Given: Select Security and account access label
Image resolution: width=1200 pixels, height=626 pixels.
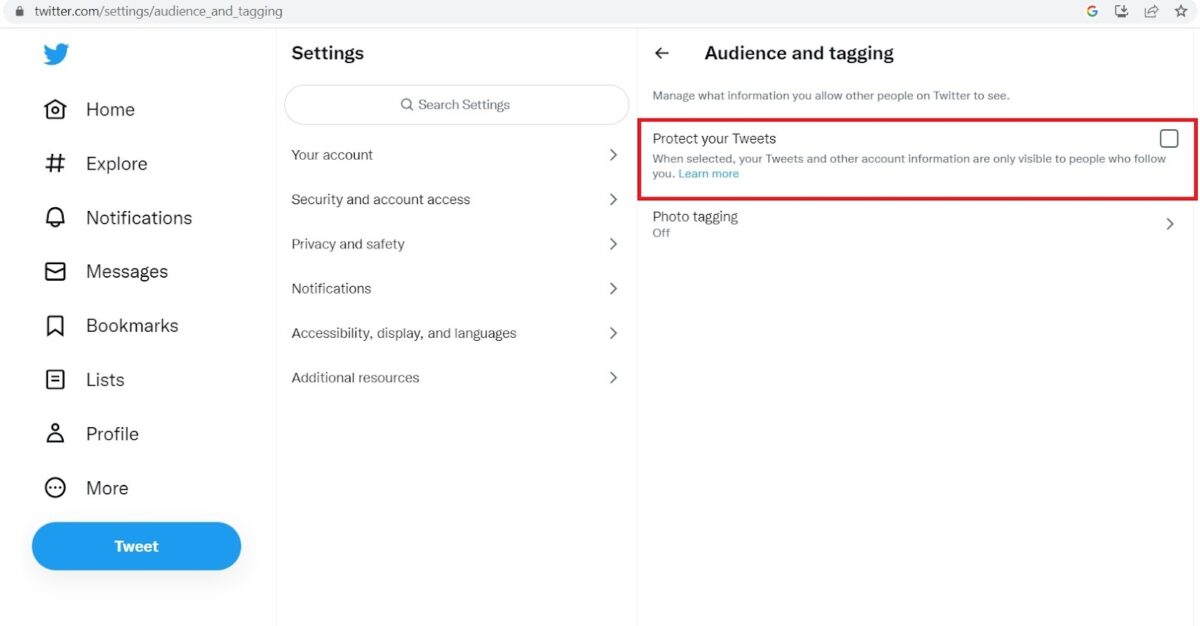Looking at the screenshot, I should coord(380,200).
